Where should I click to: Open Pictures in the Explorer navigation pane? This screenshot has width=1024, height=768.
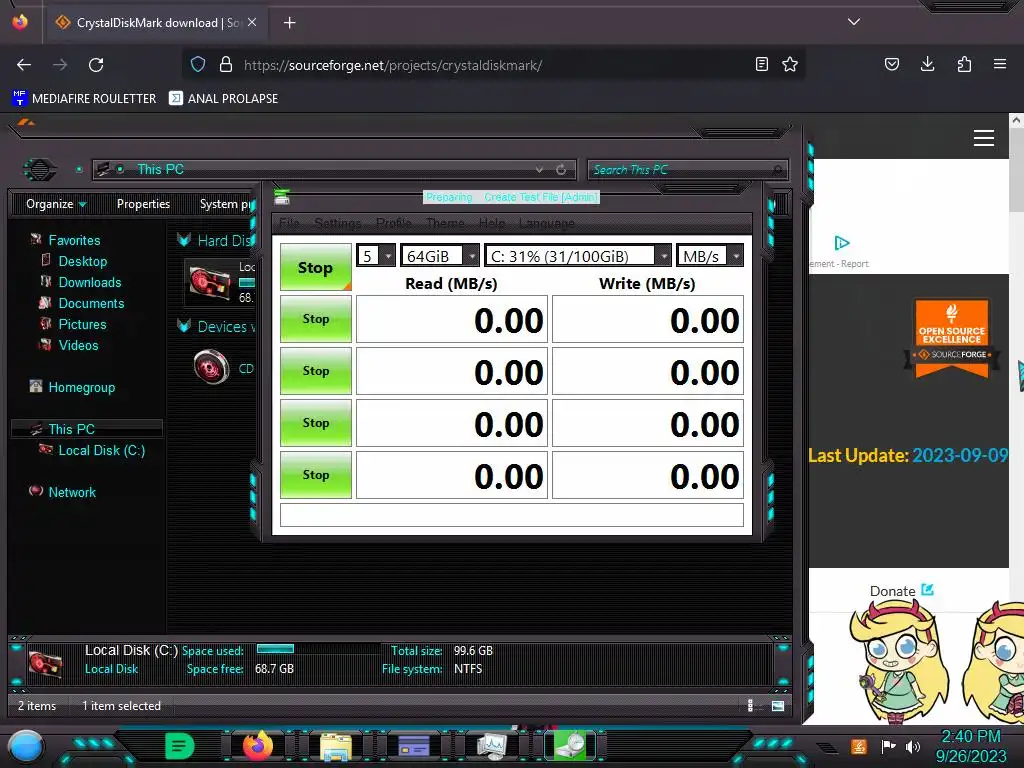point(82,324)
